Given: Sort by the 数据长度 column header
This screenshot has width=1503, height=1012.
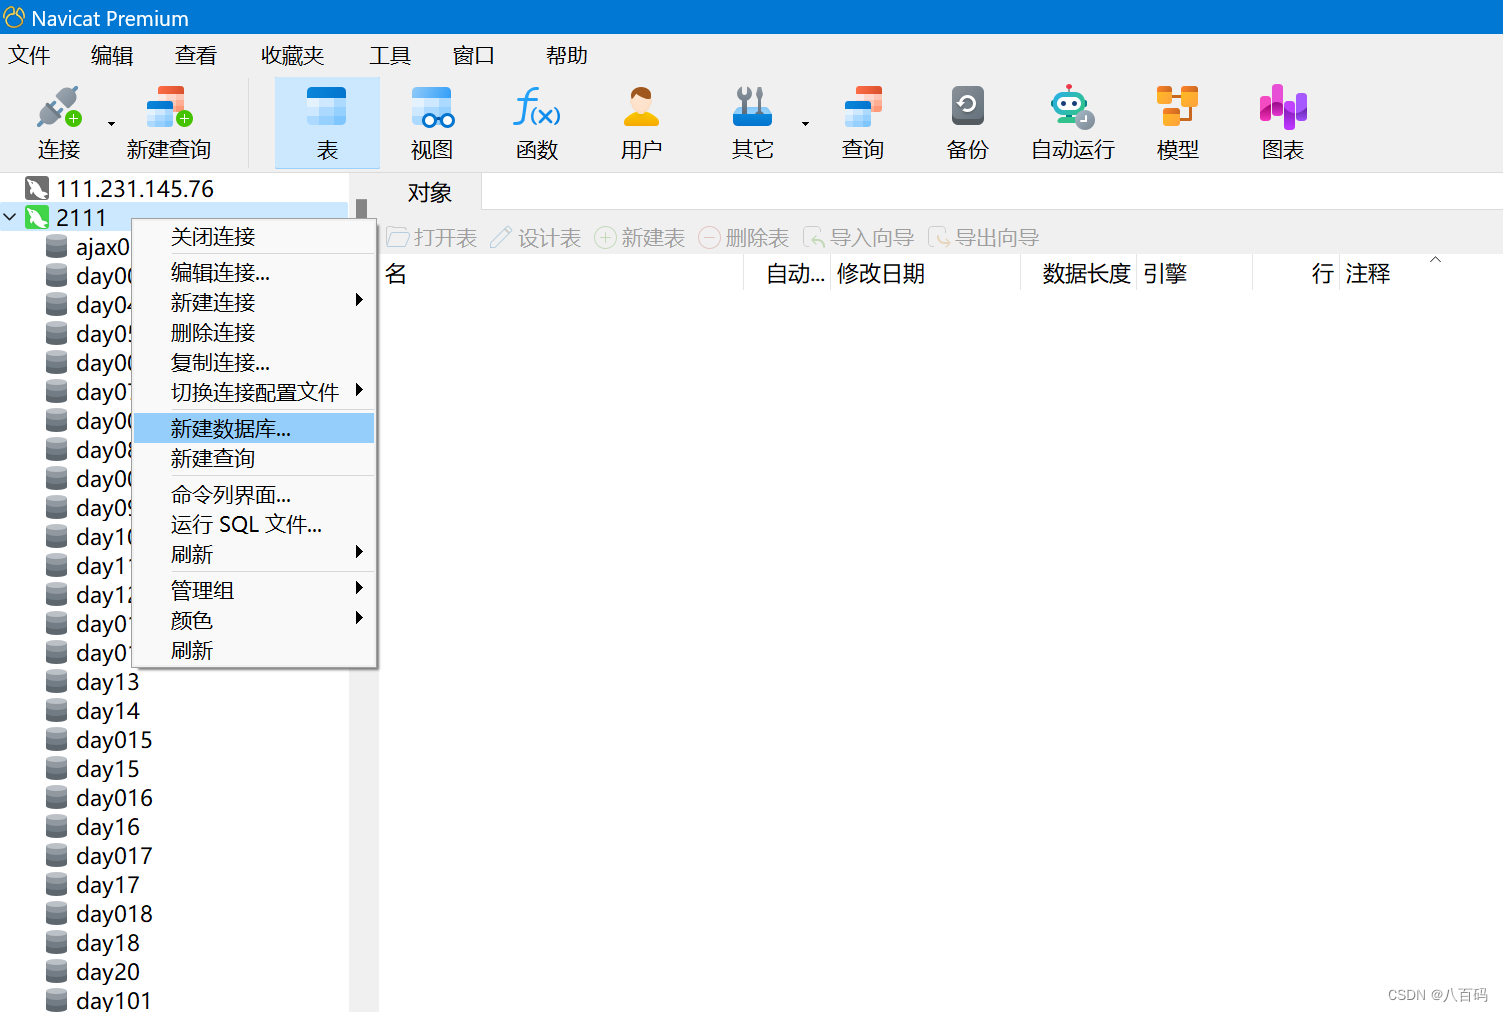Looking at the screenshot, I should coord(1078,273).
